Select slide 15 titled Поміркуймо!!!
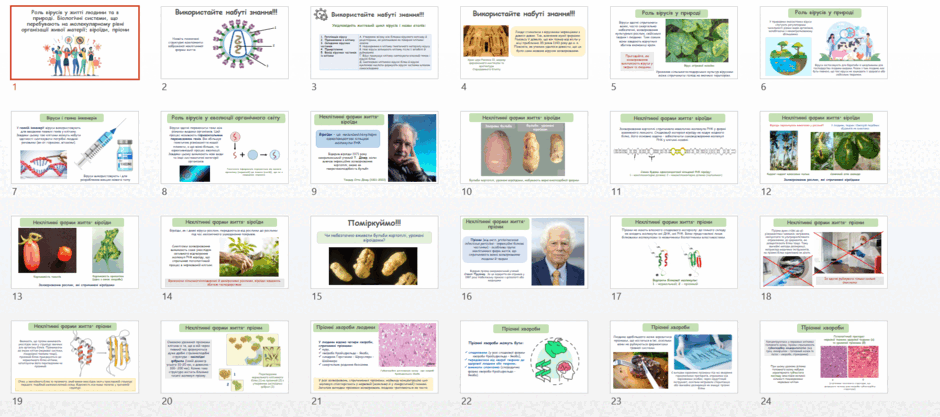The height and width of the screenshot is (417, 940). tap(374, 252)
